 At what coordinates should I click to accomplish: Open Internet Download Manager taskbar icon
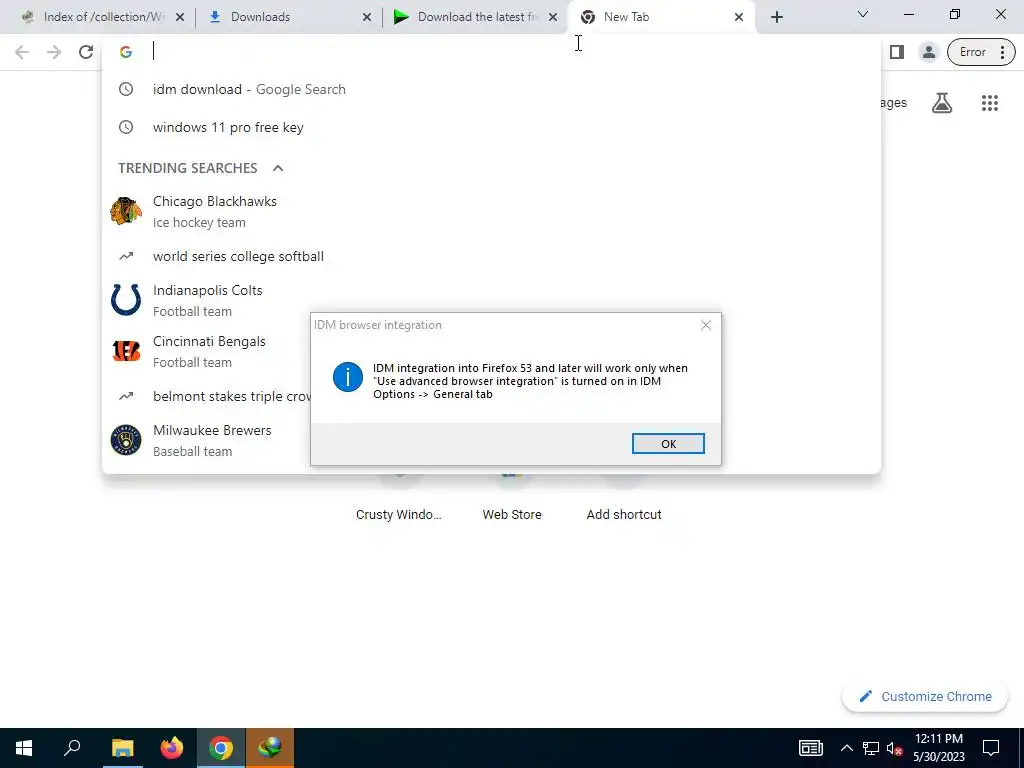(270, 748)
